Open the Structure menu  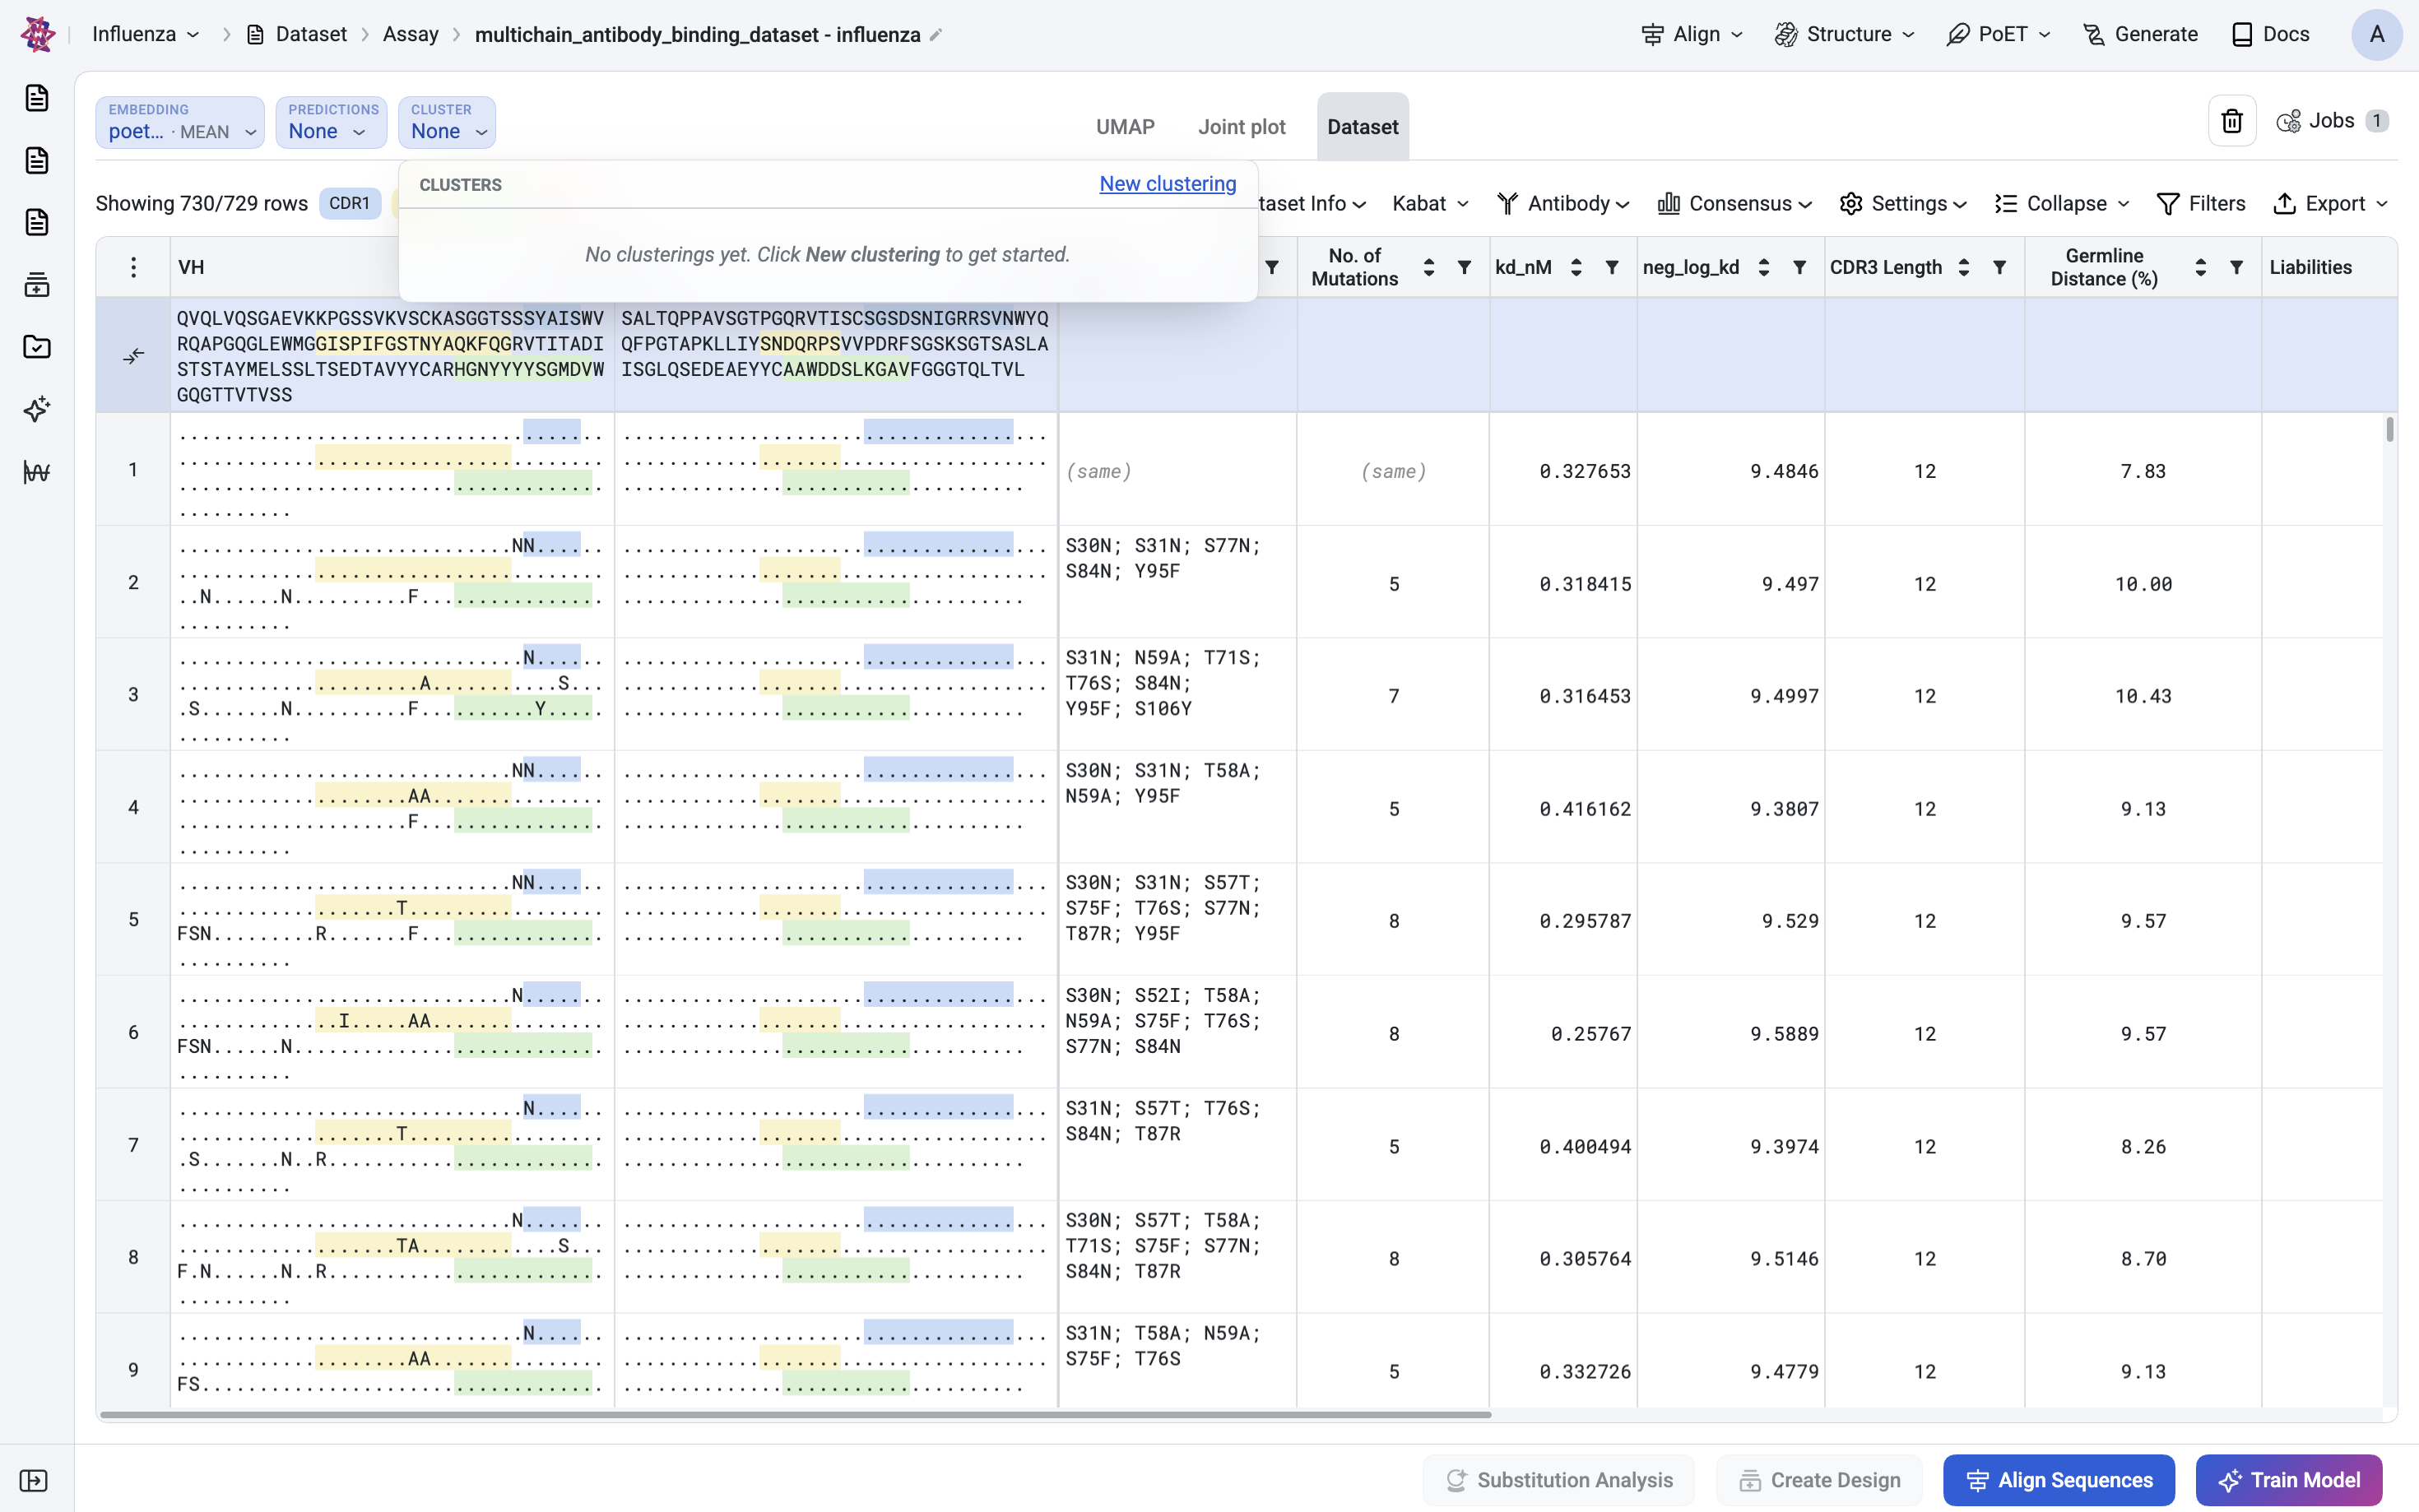pyautogui.click(x=1845, y=34)
